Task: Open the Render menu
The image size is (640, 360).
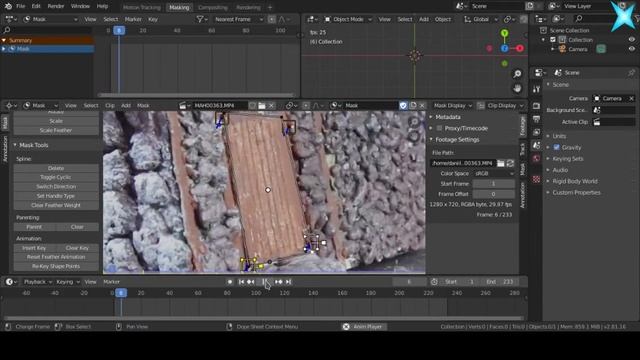Action: [x=56, y=7]
